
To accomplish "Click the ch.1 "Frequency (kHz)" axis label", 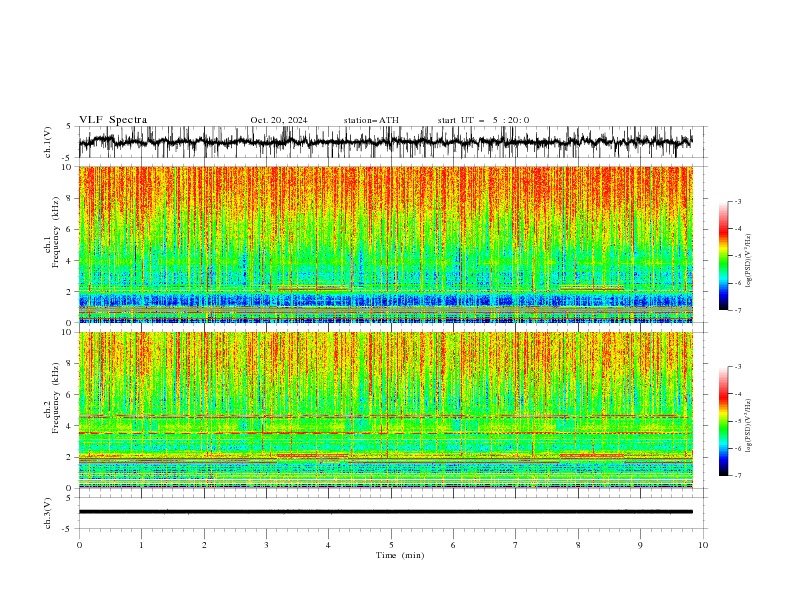I will pos(56,233).
